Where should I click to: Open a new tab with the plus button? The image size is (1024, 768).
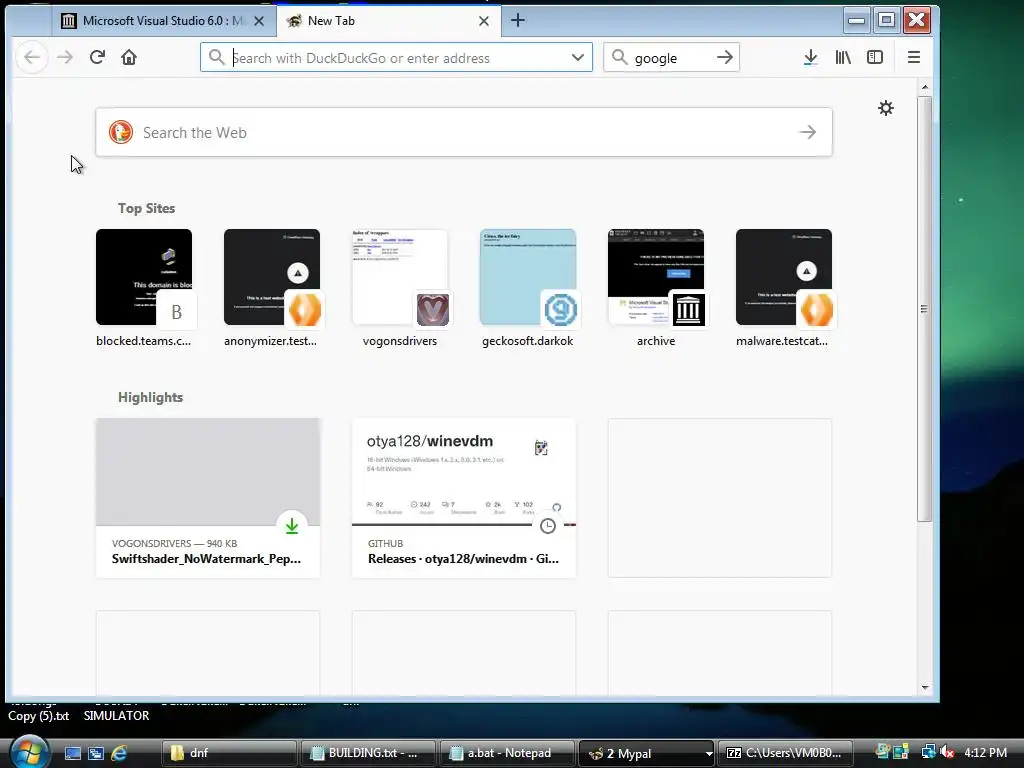pyautogui.click(x=518, y=20)
